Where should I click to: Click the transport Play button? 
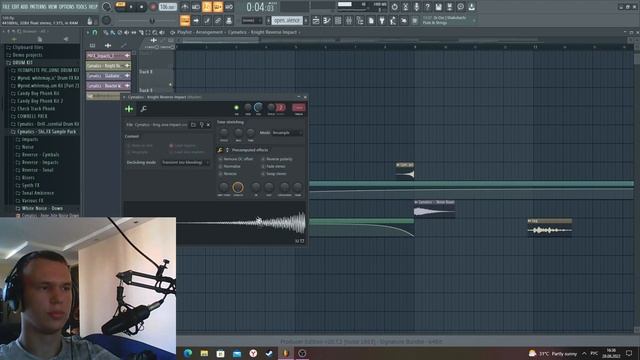pos(131,7)
